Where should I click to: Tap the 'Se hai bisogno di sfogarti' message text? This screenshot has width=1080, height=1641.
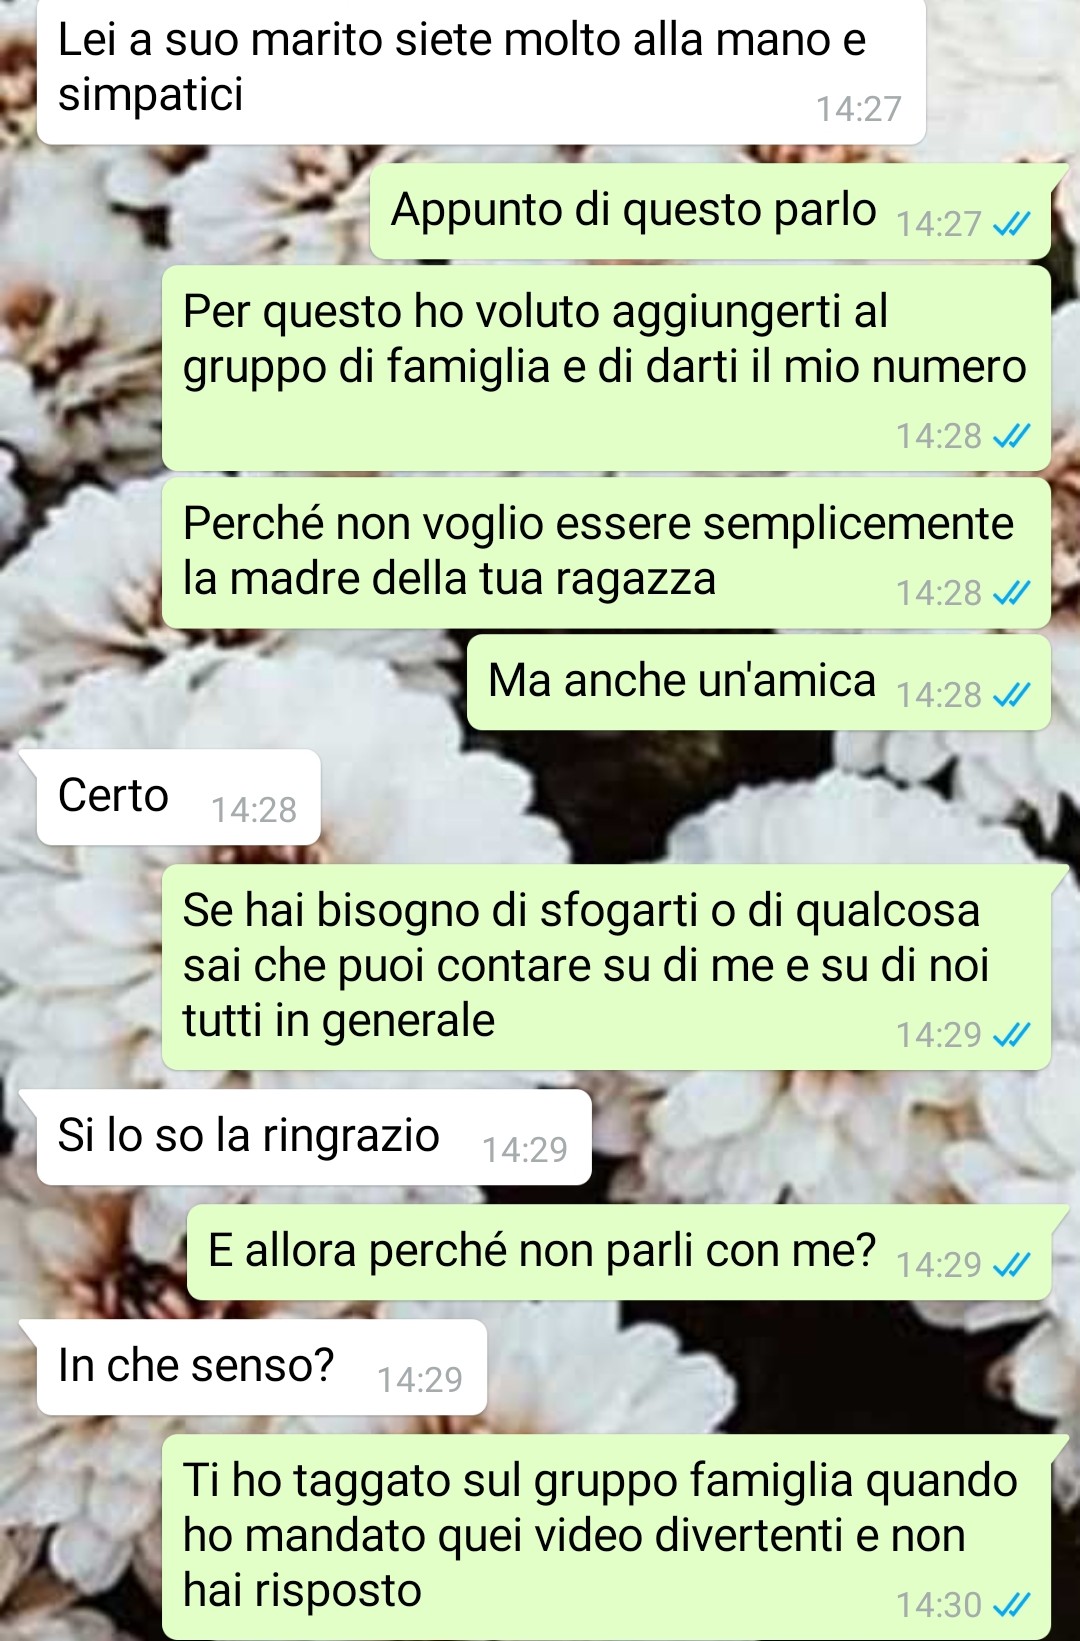pyautogui.click(x=586, y=966)
